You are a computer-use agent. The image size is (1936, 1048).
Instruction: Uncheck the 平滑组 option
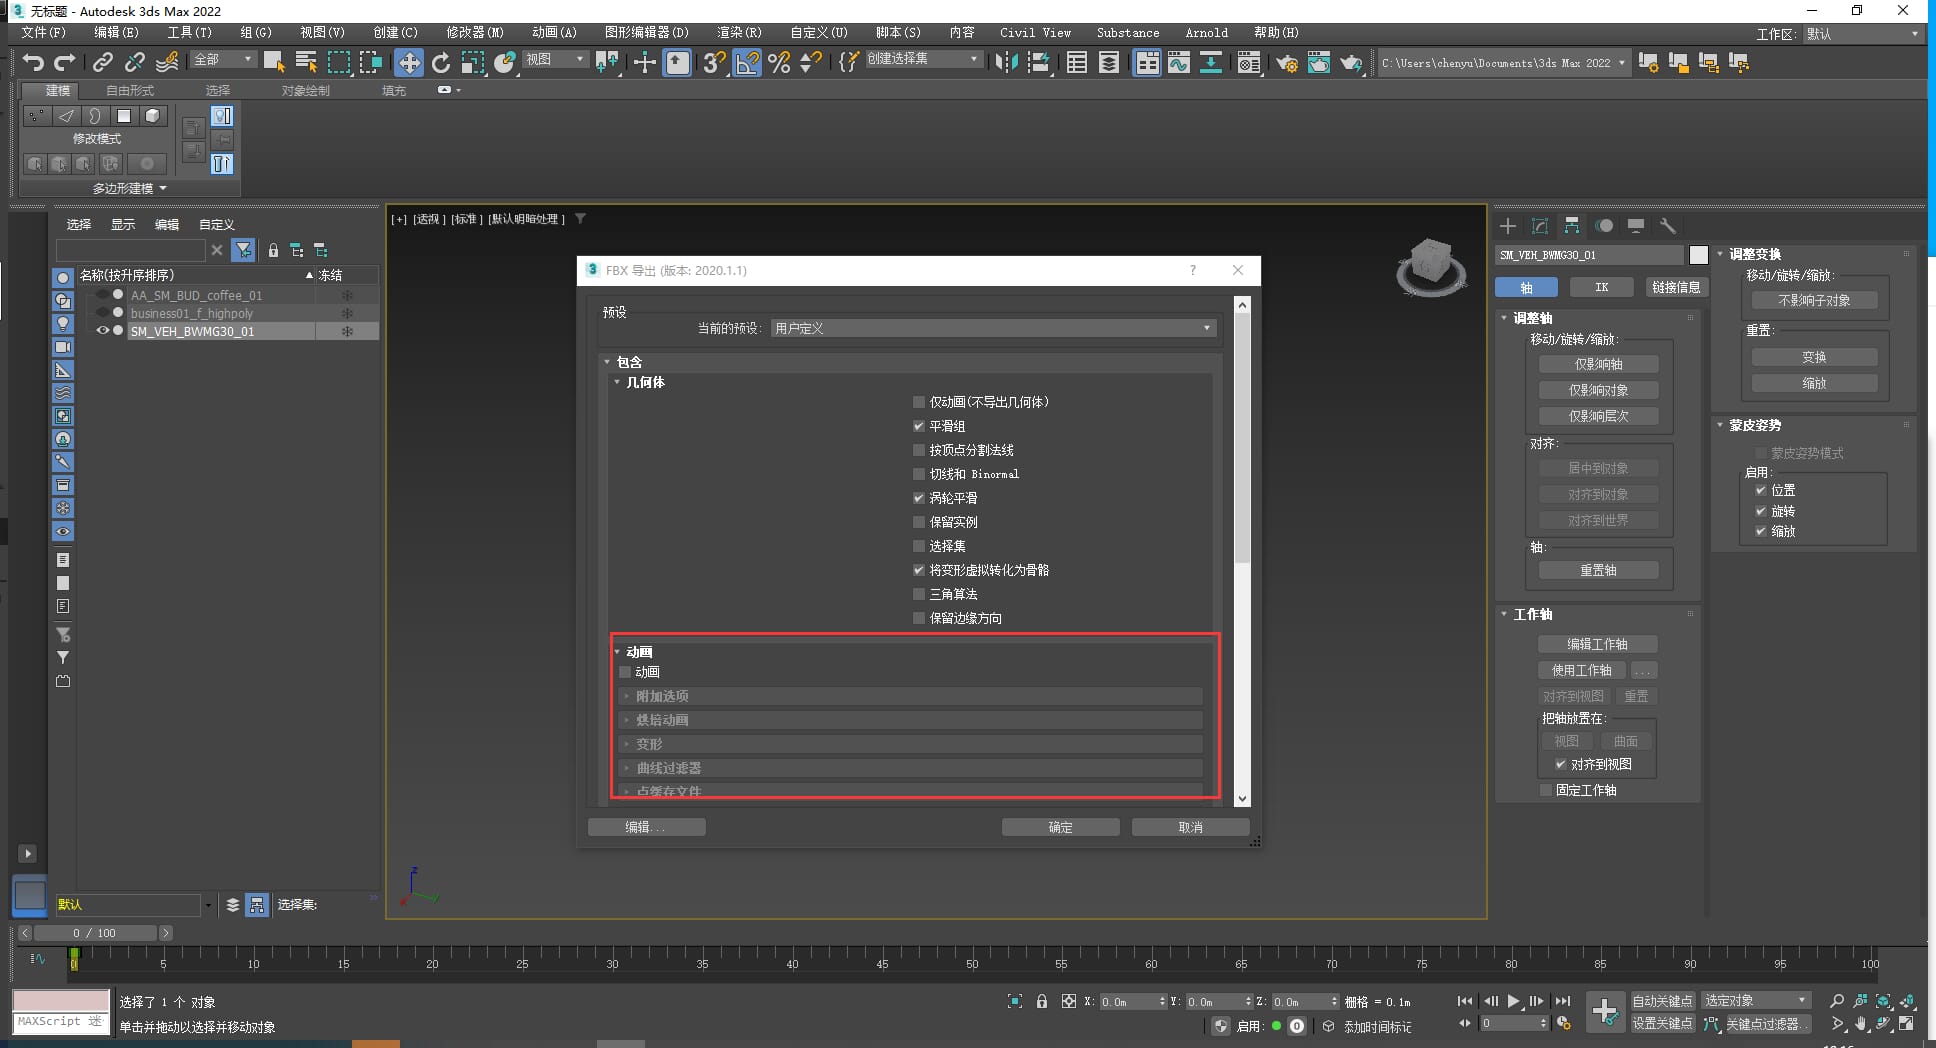919,426
